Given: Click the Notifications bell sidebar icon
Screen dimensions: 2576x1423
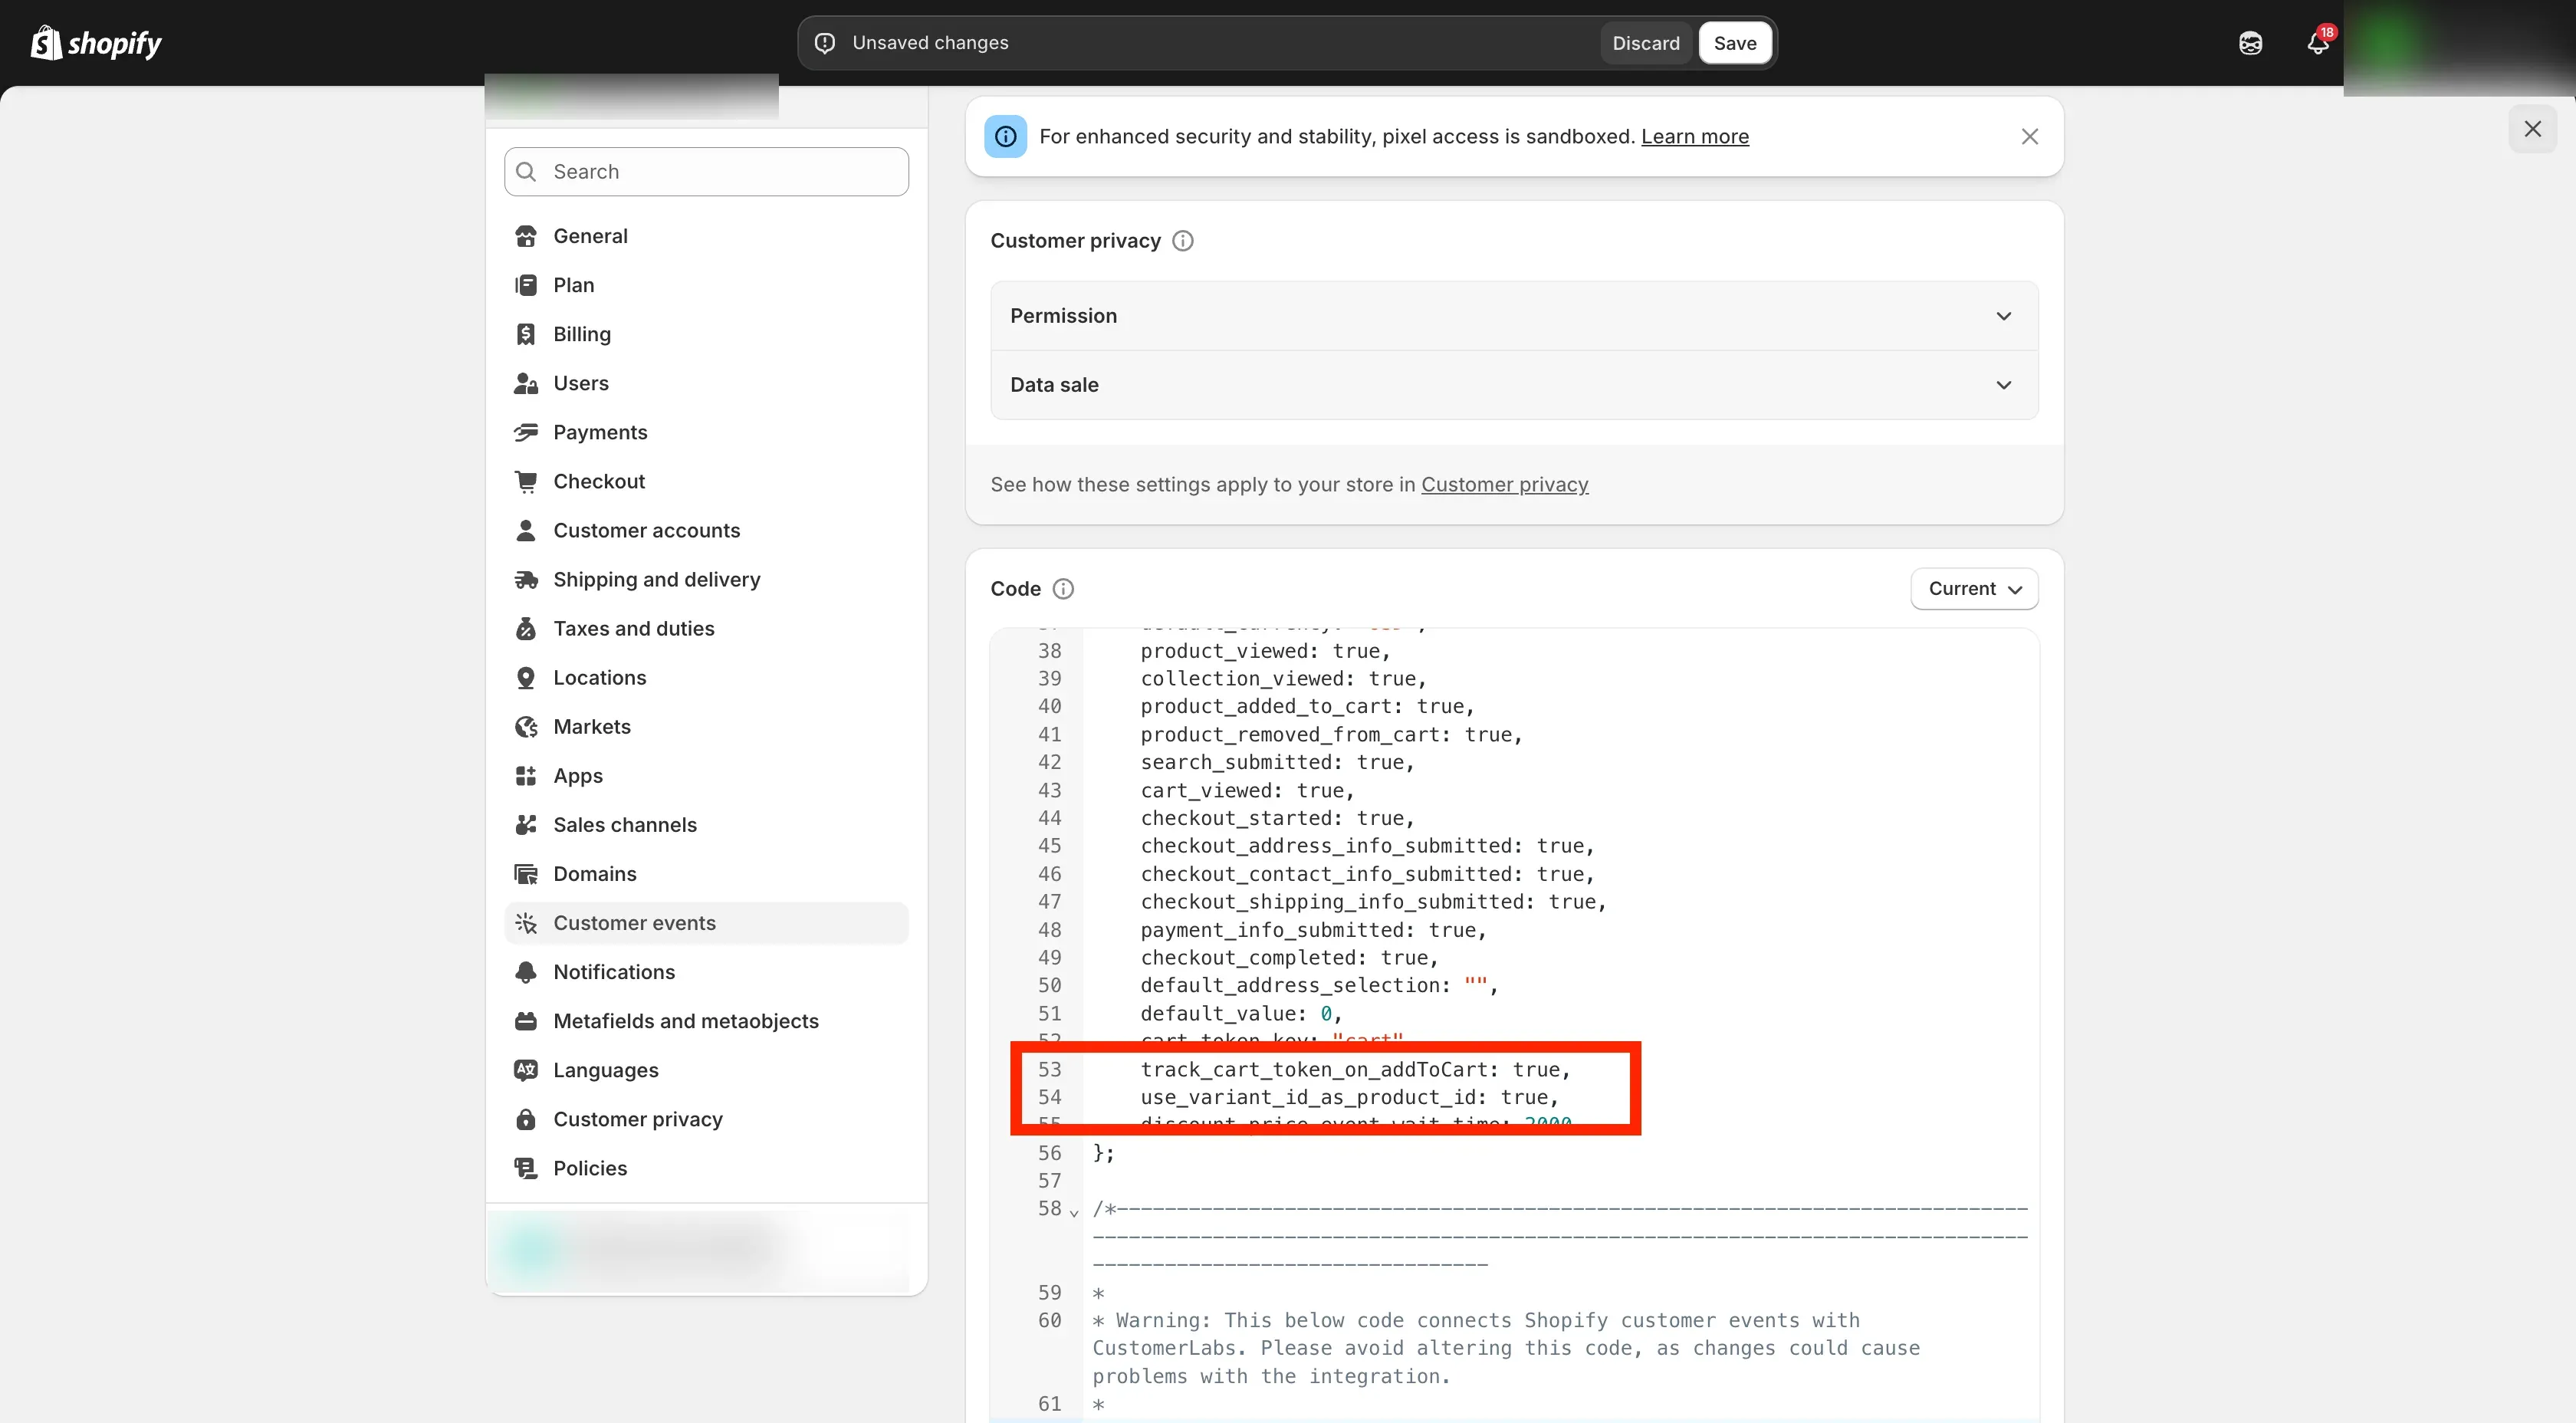Looking at the screenshot, I should click(x=526, y=971).
